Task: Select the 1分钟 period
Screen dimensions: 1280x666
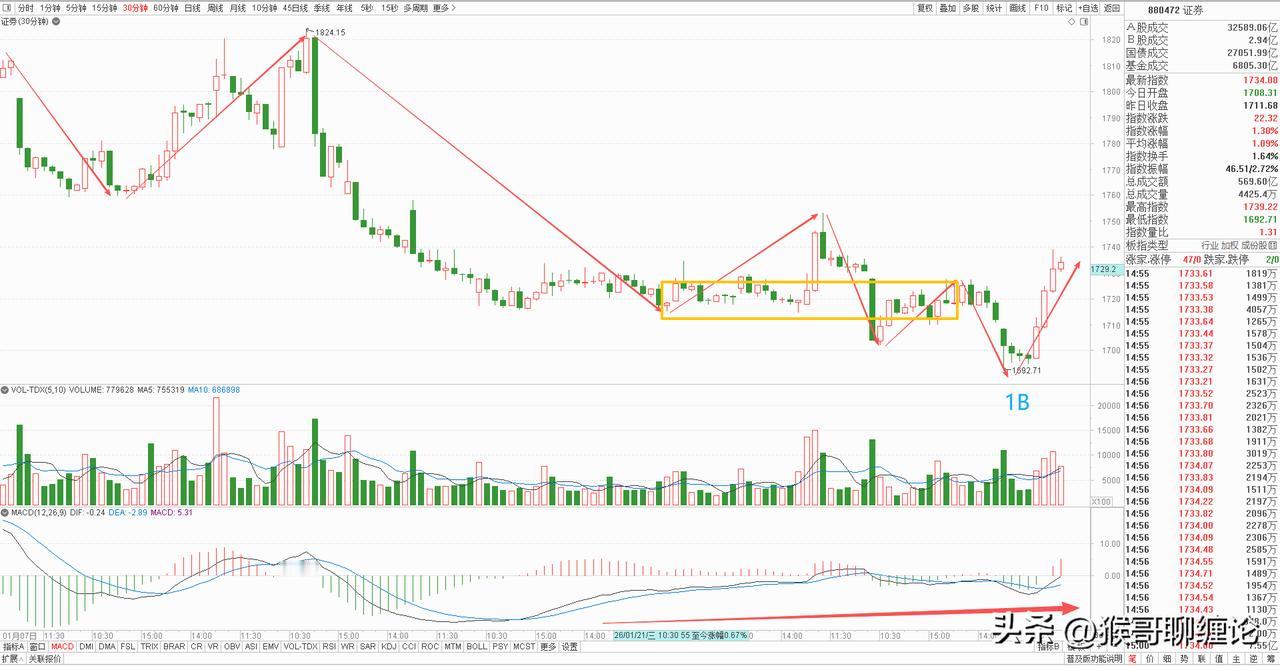Action: [50, 8]
